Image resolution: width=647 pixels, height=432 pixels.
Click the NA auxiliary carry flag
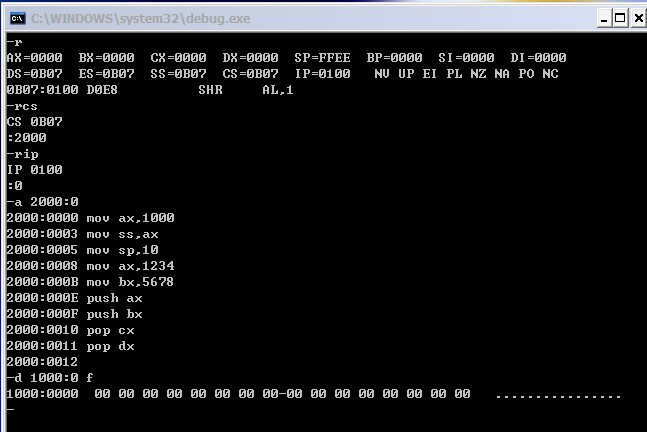pyautogui.click(x=502, y=74)
